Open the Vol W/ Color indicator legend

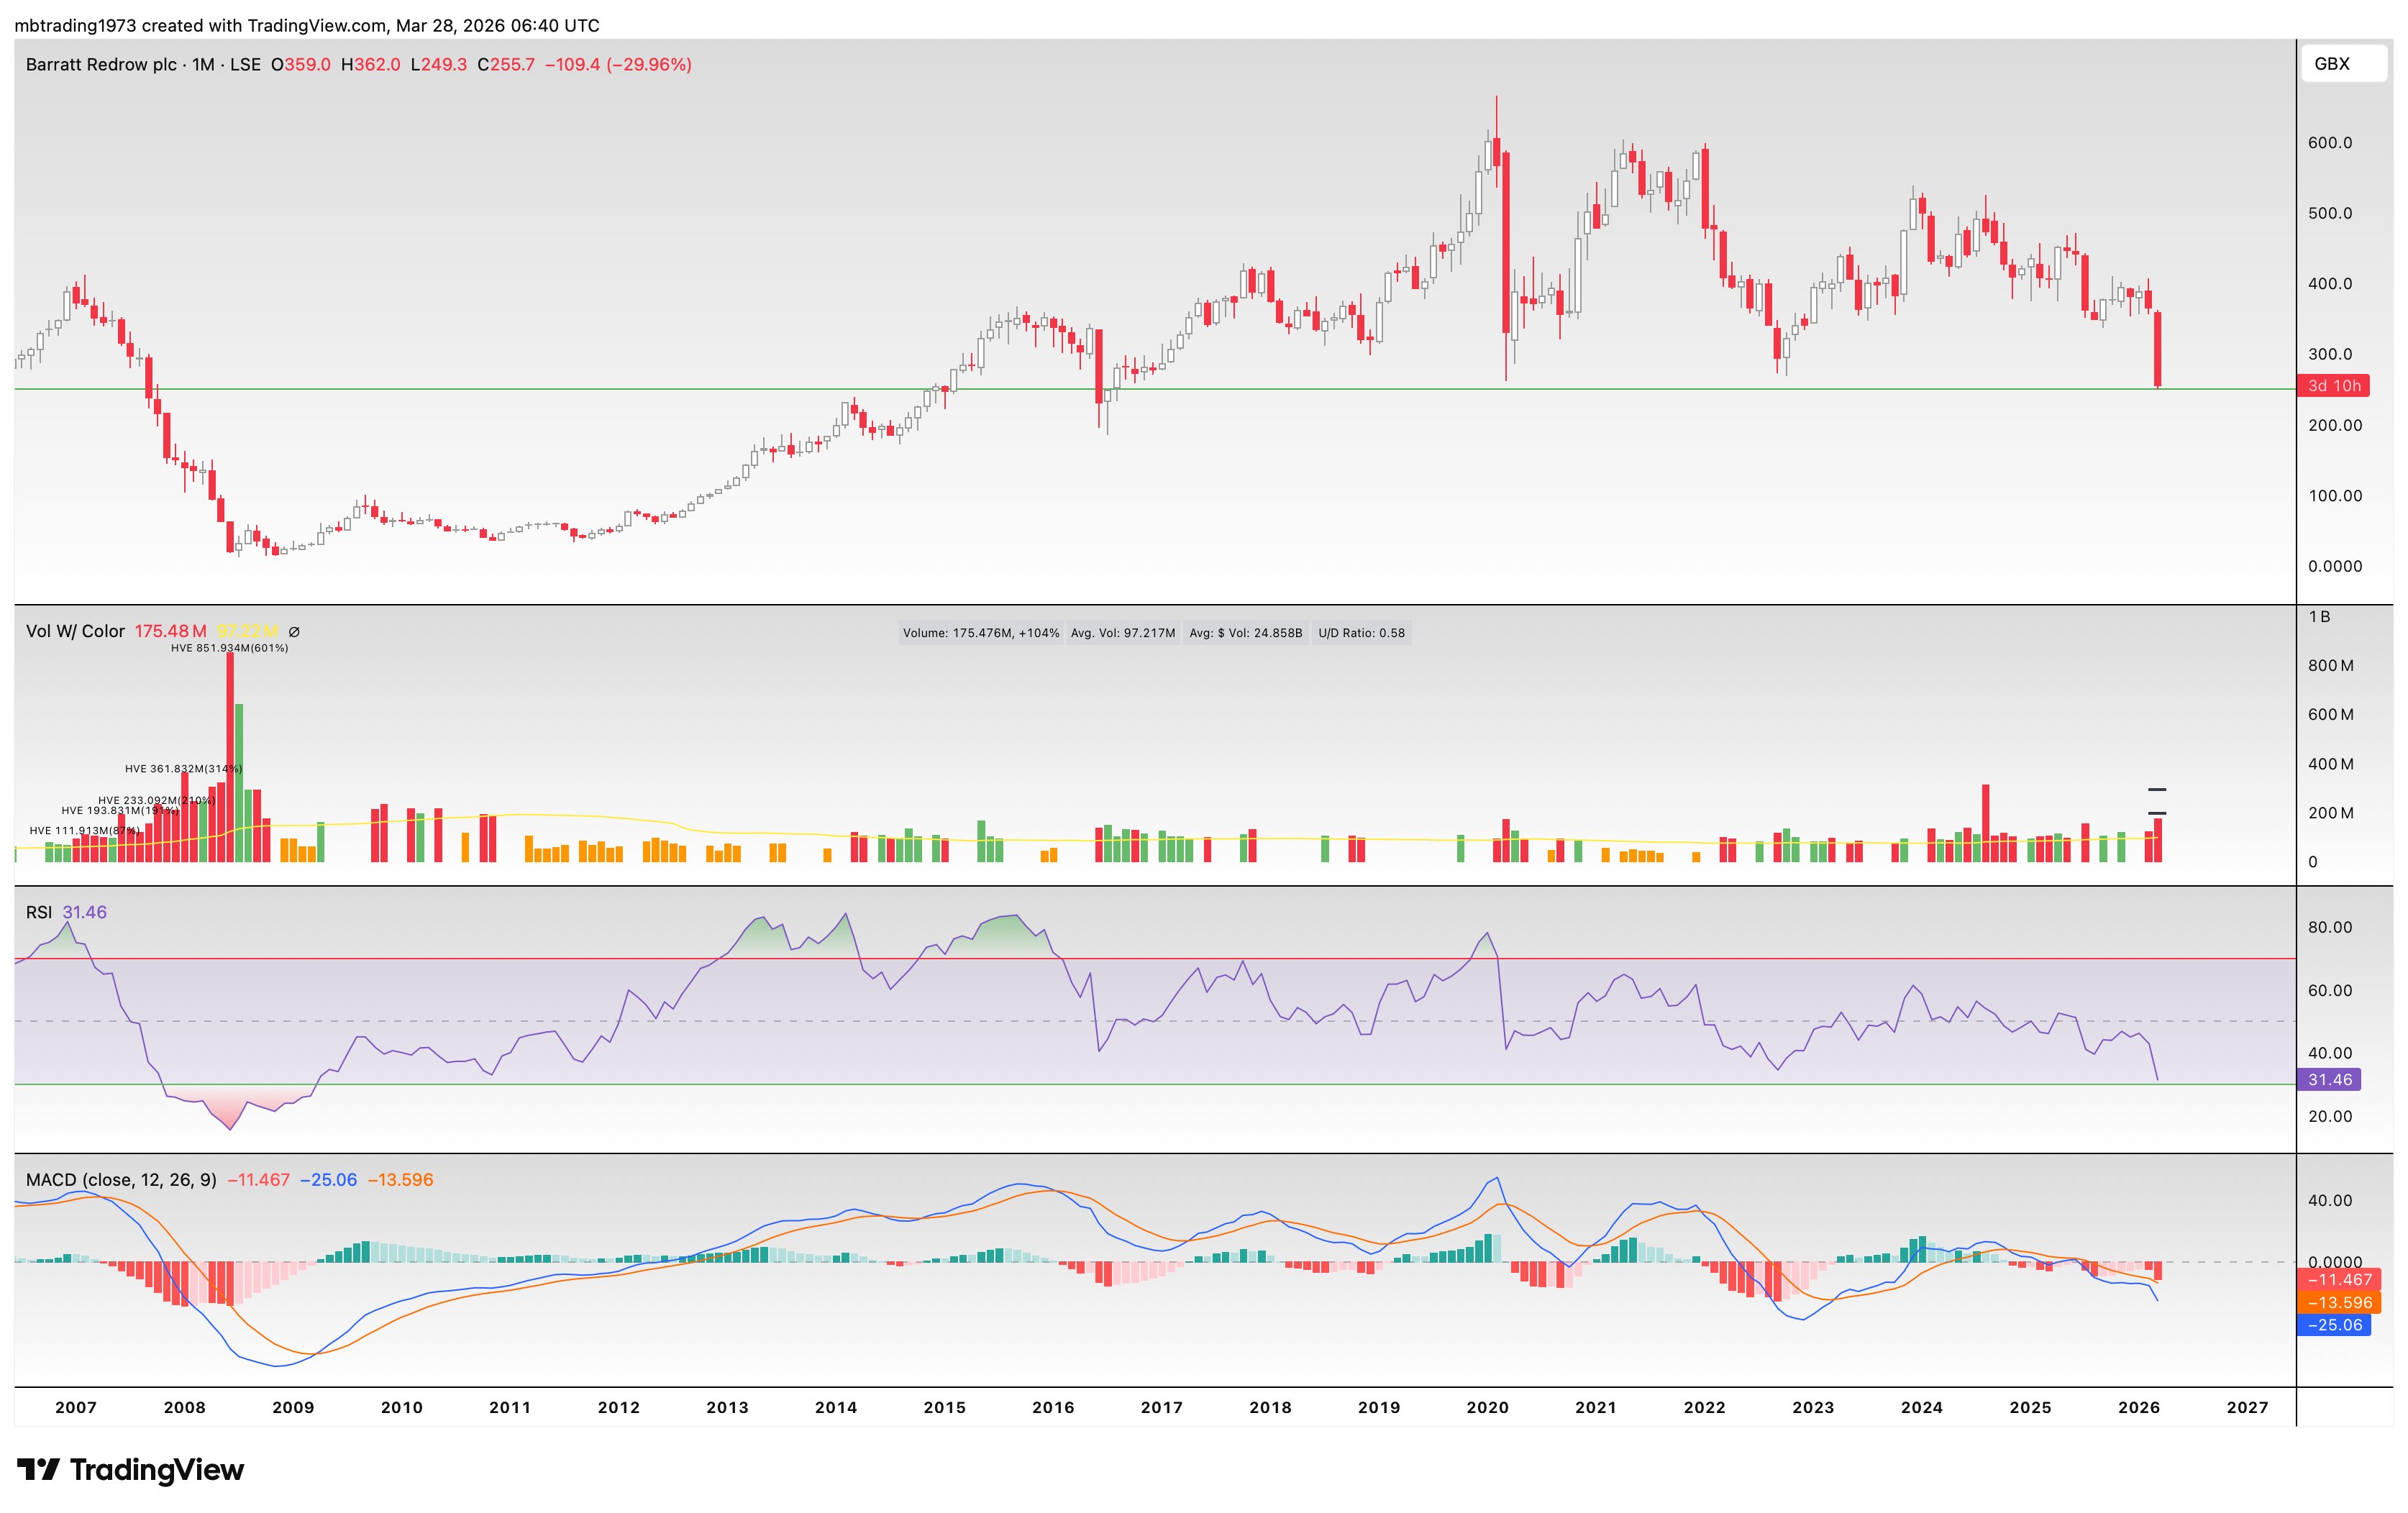coord(75,631)
